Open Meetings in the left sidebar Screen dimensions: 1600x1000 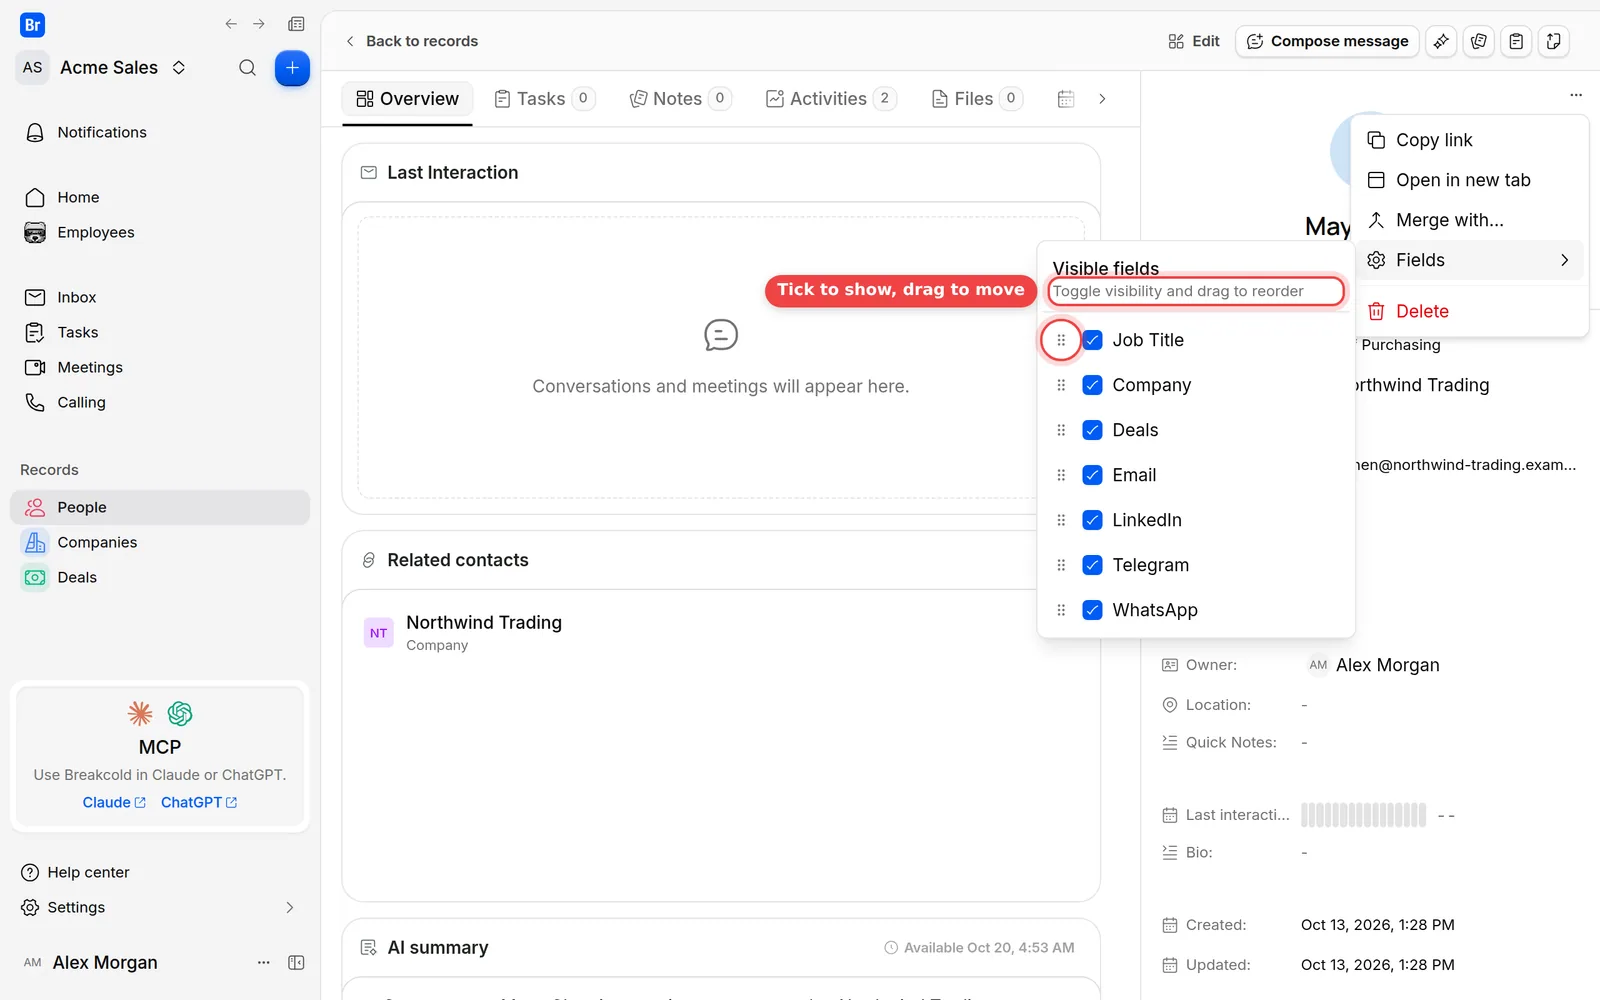coord(160,367)
